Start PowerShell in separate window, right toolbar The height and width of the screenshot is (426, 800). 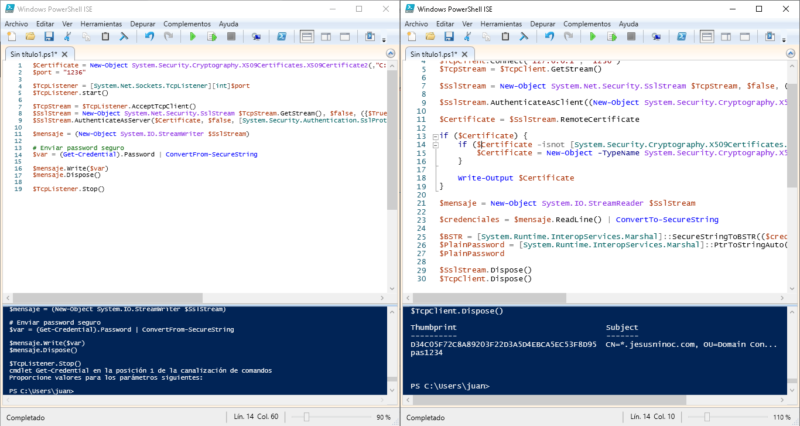681,37
